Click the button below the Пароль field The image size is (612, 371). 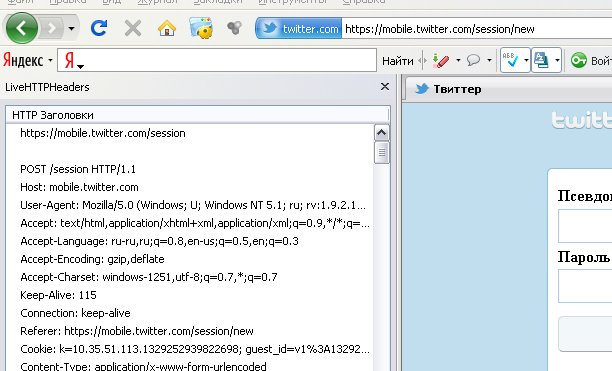585,334
